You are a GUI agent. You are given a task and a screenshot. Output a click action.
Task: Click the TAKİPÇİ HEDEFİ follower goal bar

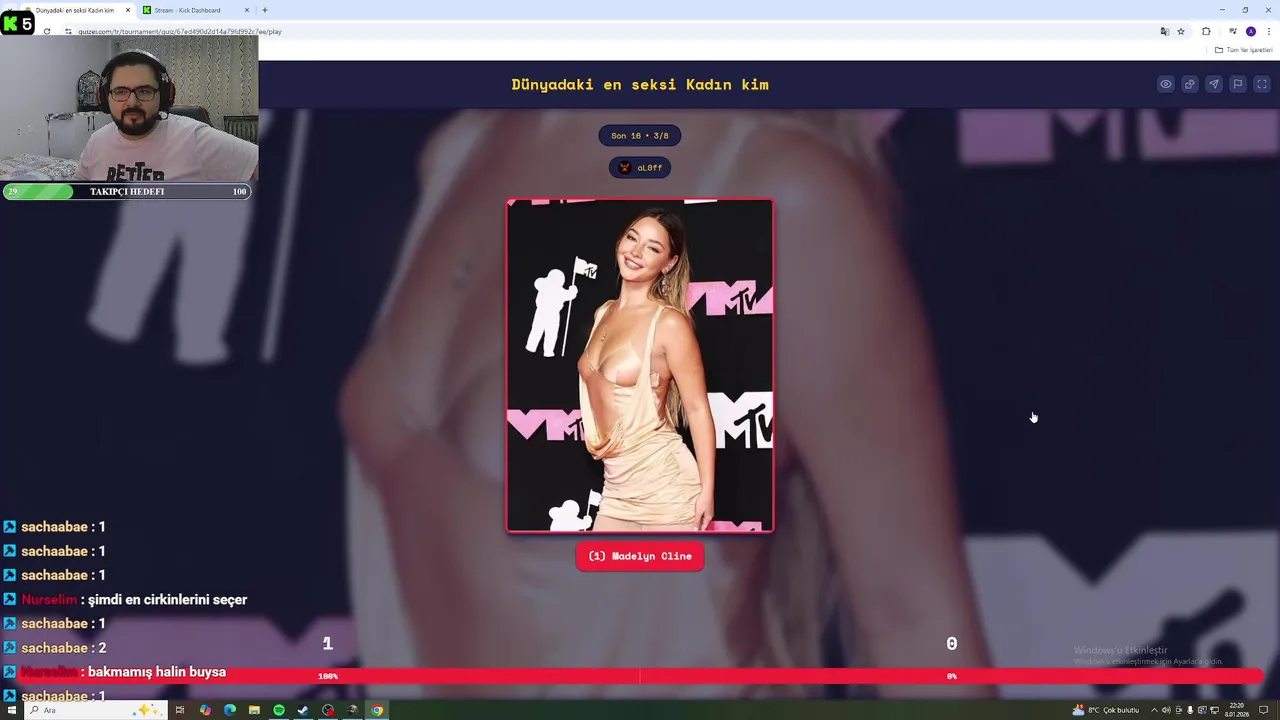(x=127, y=191)
